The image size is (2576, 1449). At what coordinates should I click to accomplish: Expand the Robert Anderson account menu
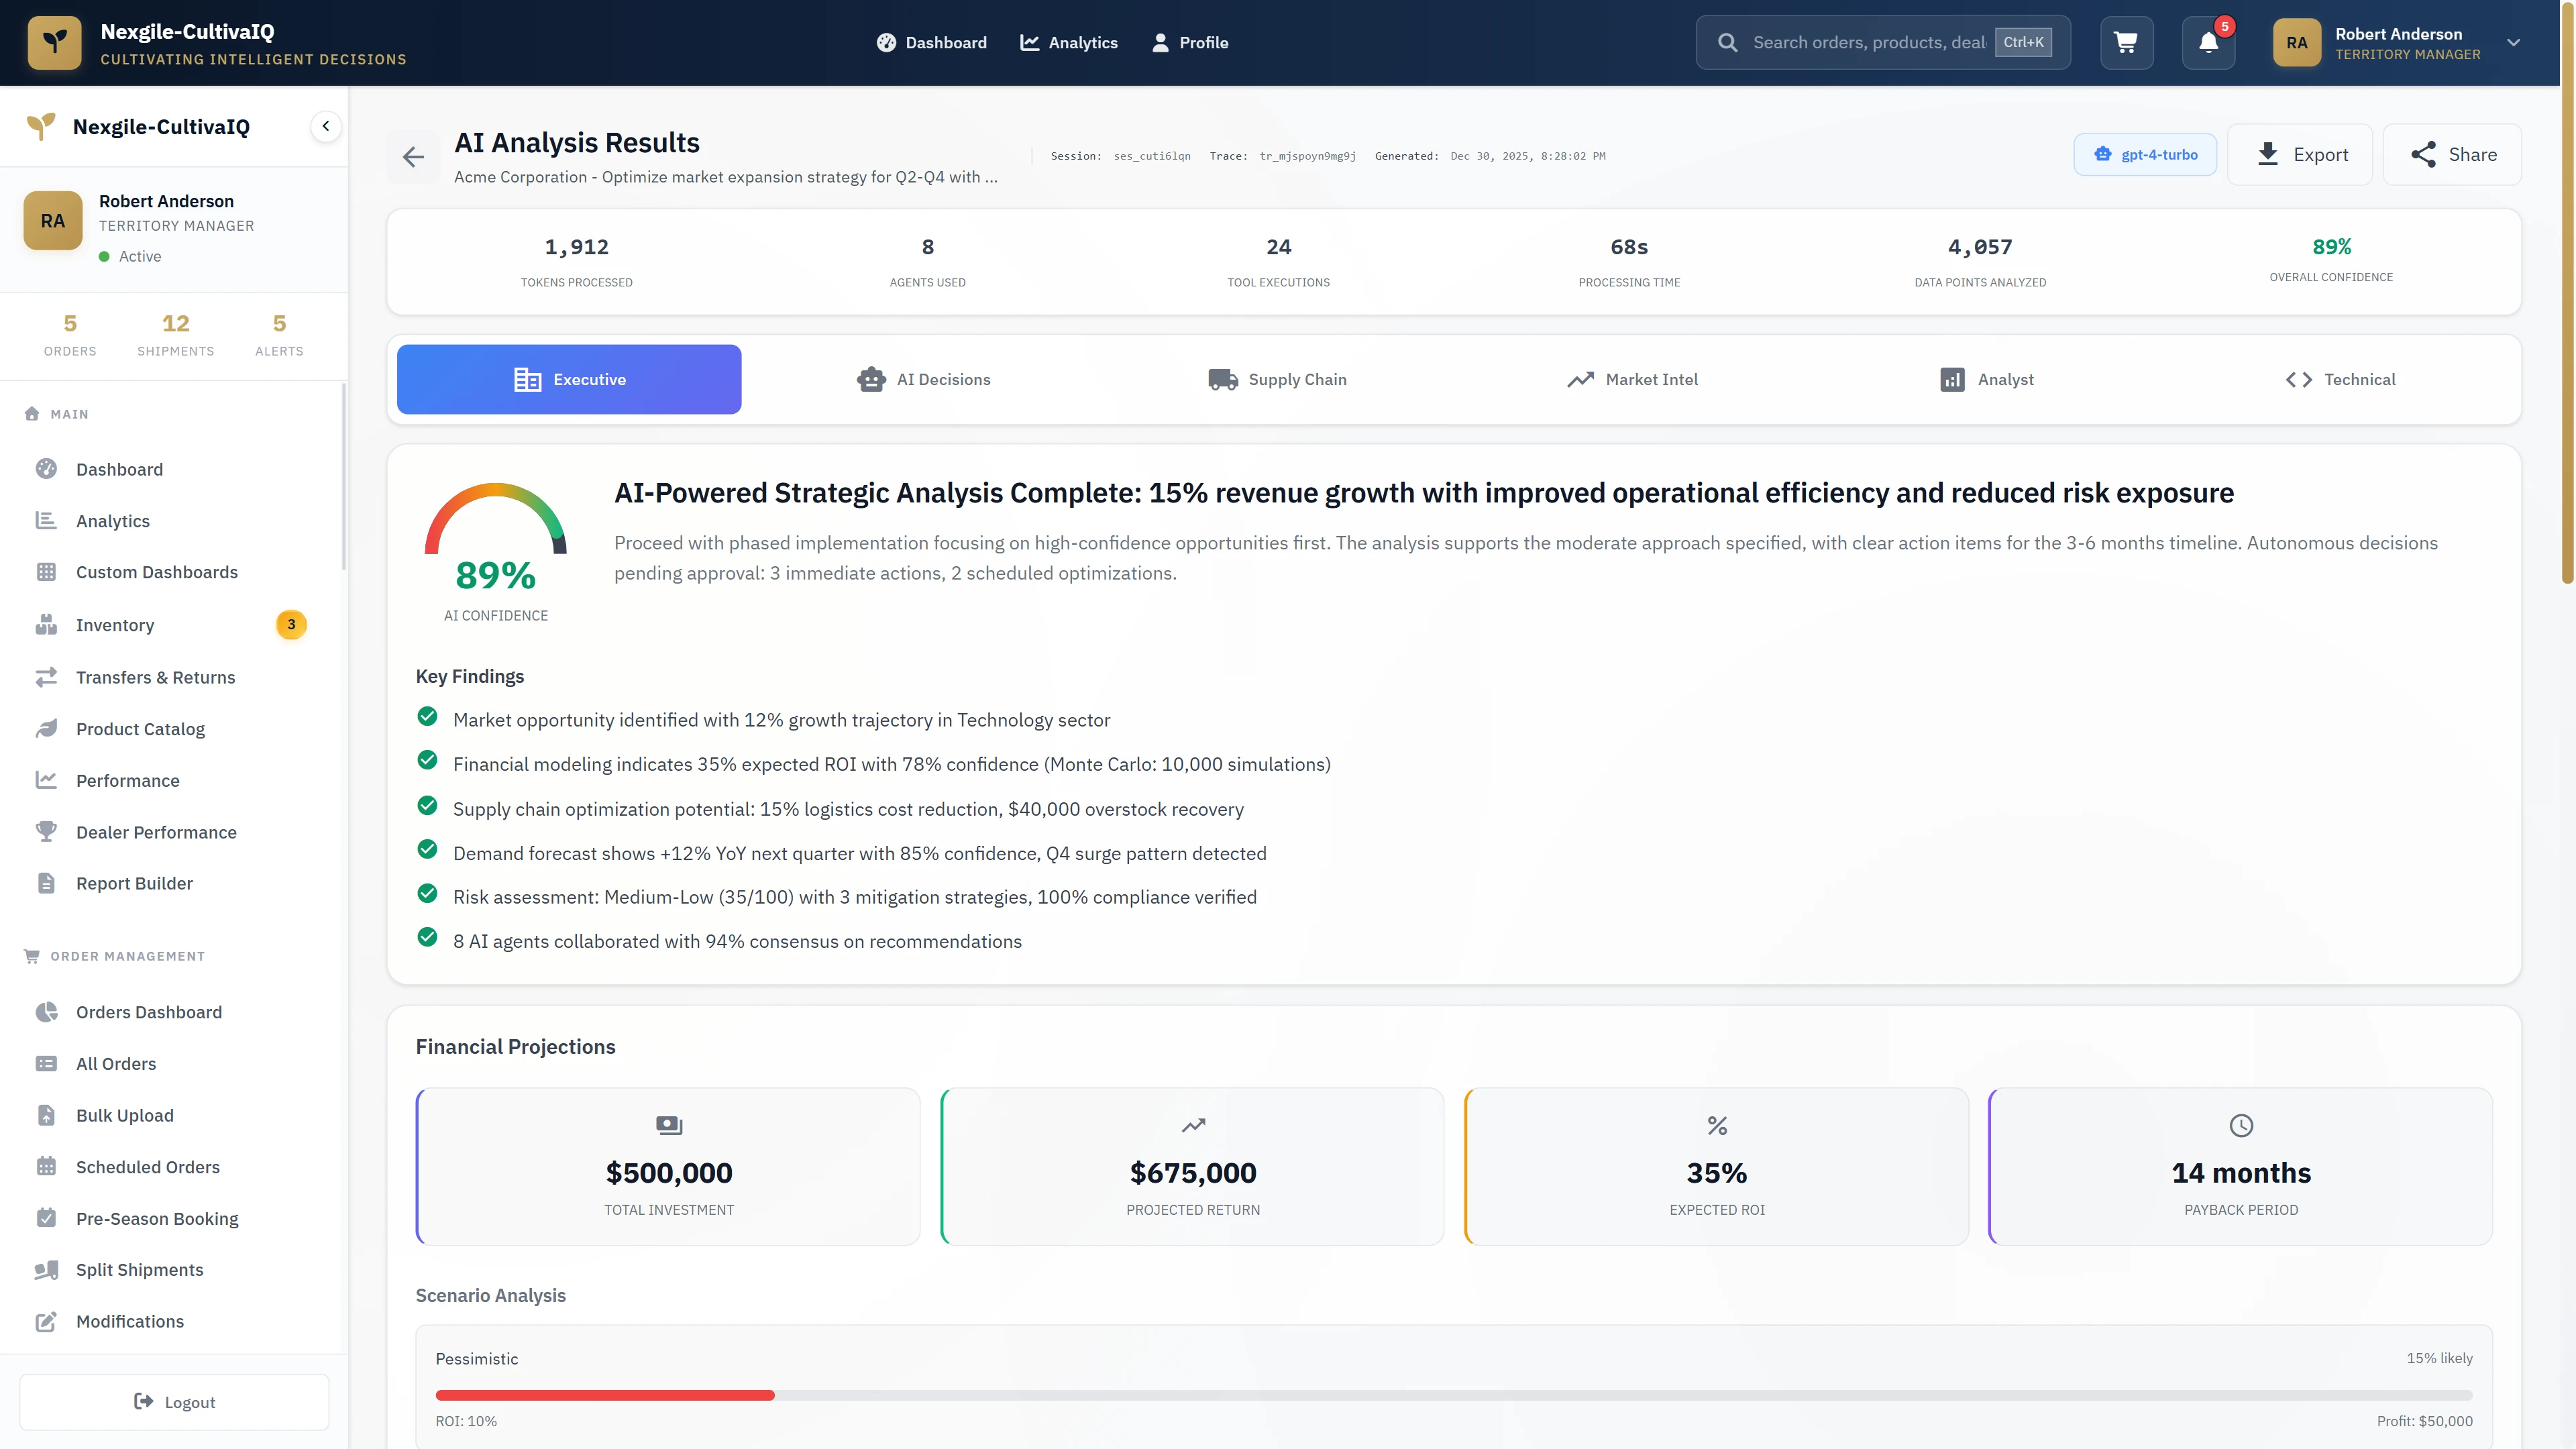(x=2513, y=42)
